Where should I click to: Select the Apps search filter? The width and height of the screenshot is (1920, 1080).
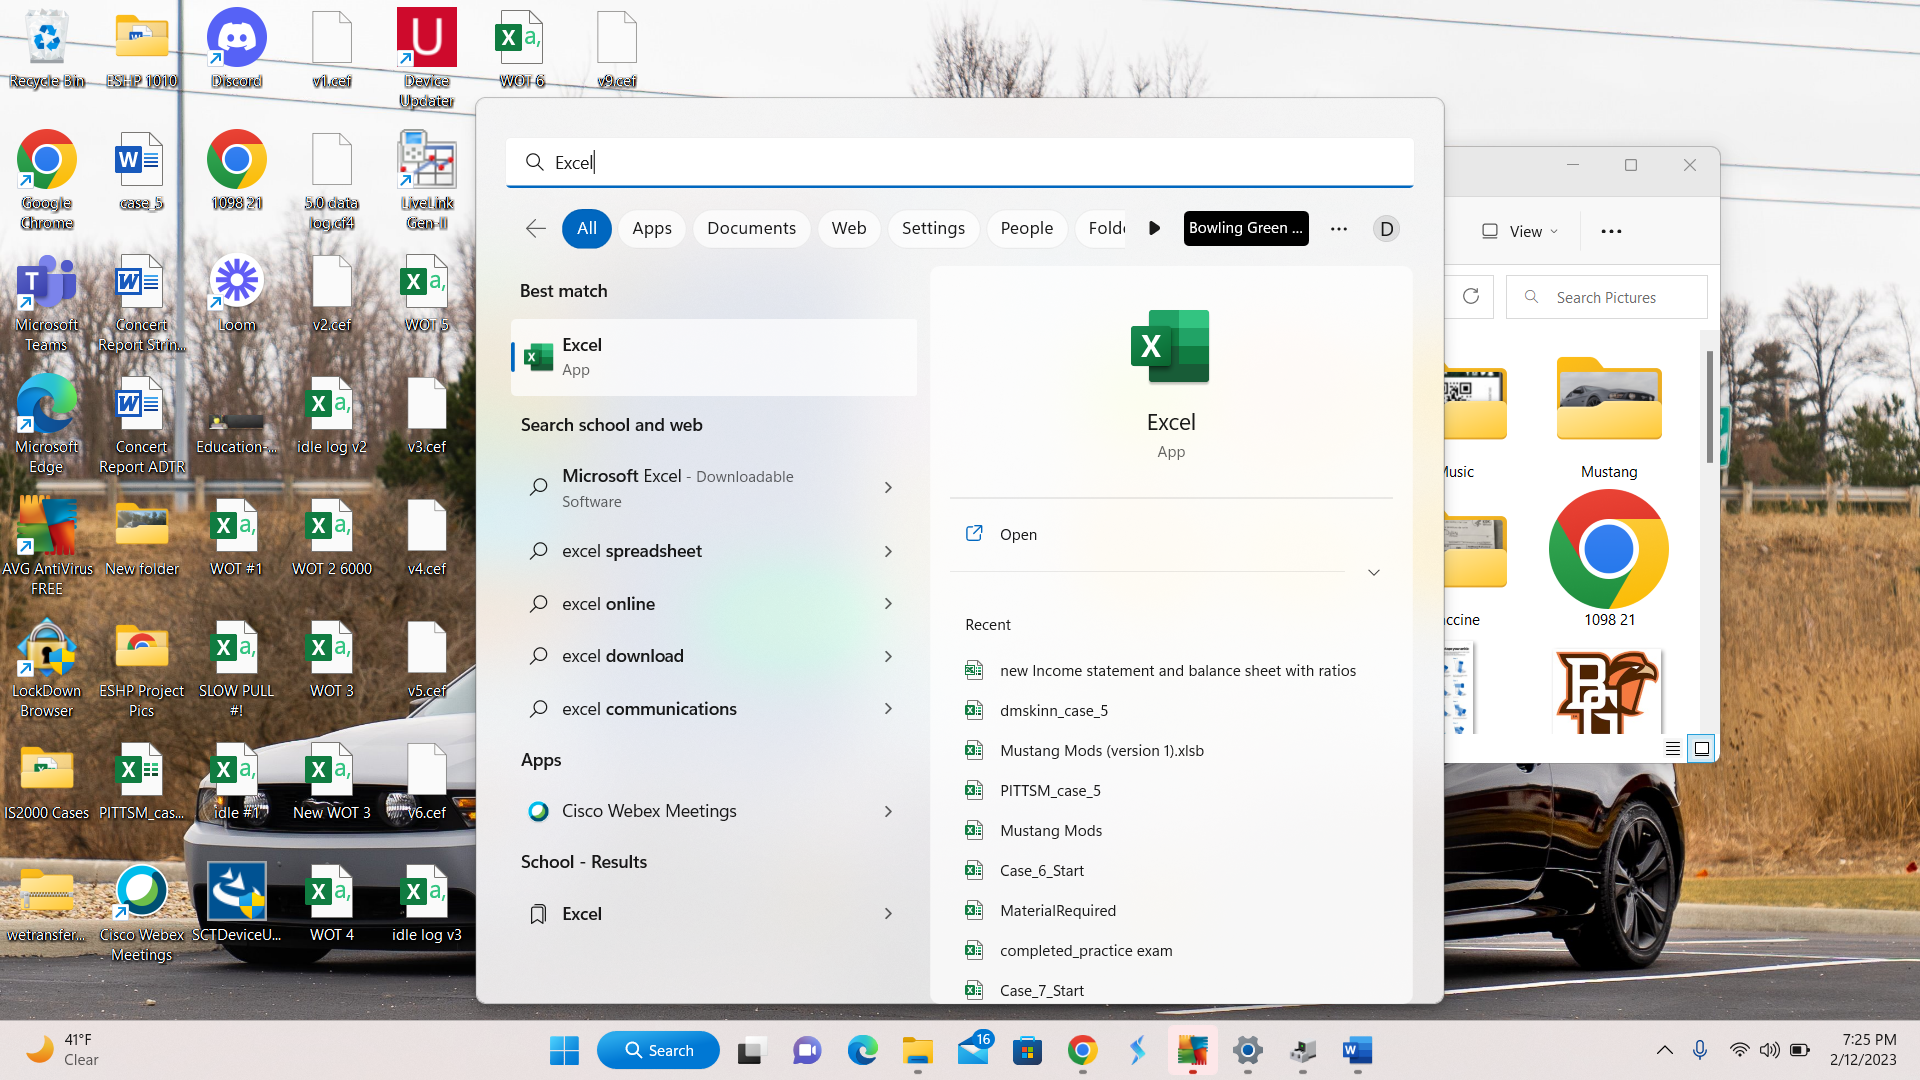(x=651, y=228)
